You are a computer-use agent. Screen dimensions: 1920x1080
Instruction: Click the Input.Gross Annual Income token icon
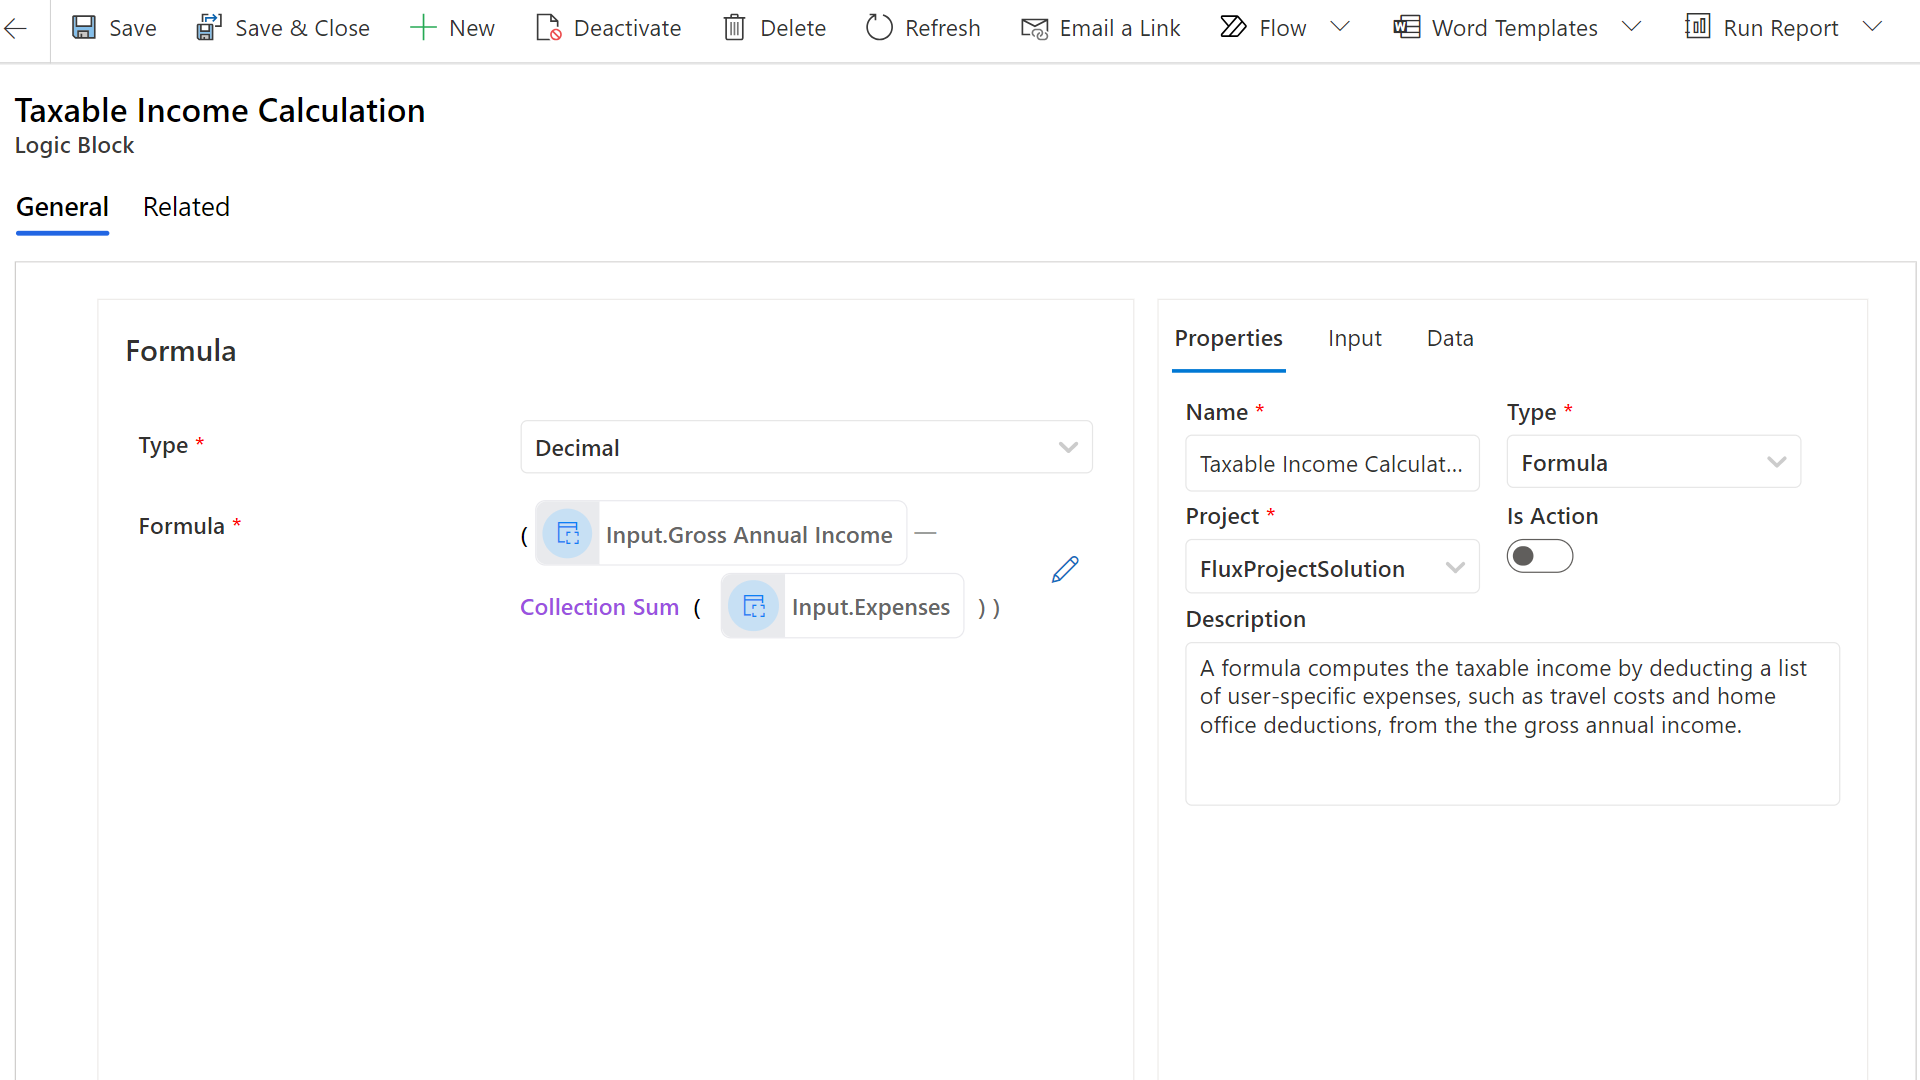(x=568, y=534)
